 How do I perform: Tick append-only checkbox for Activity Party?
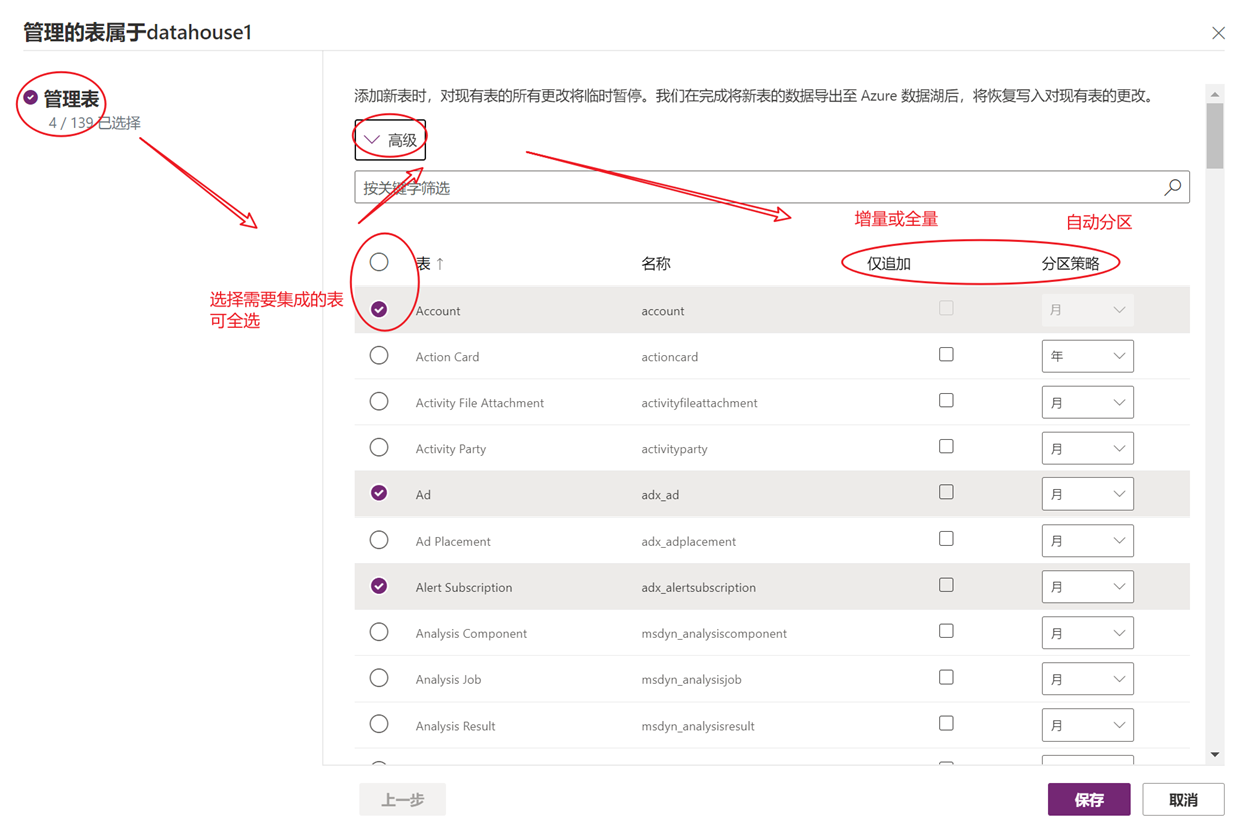(x=946, y=447)
